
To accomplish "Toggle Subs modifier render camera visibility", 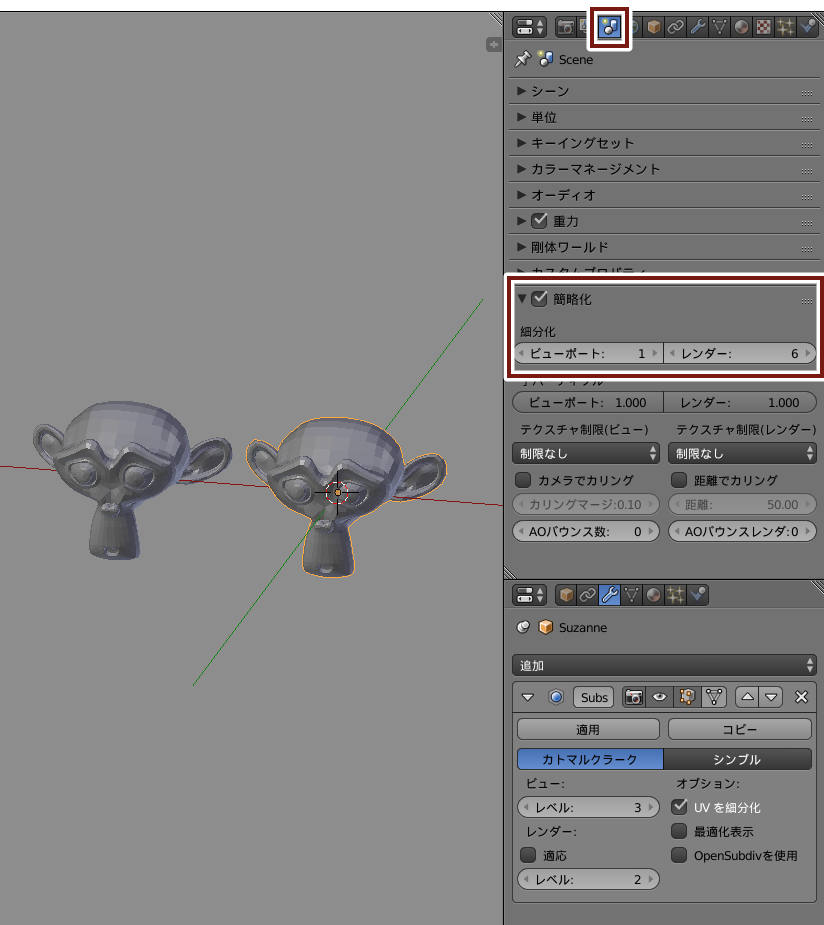I will 634,697.
